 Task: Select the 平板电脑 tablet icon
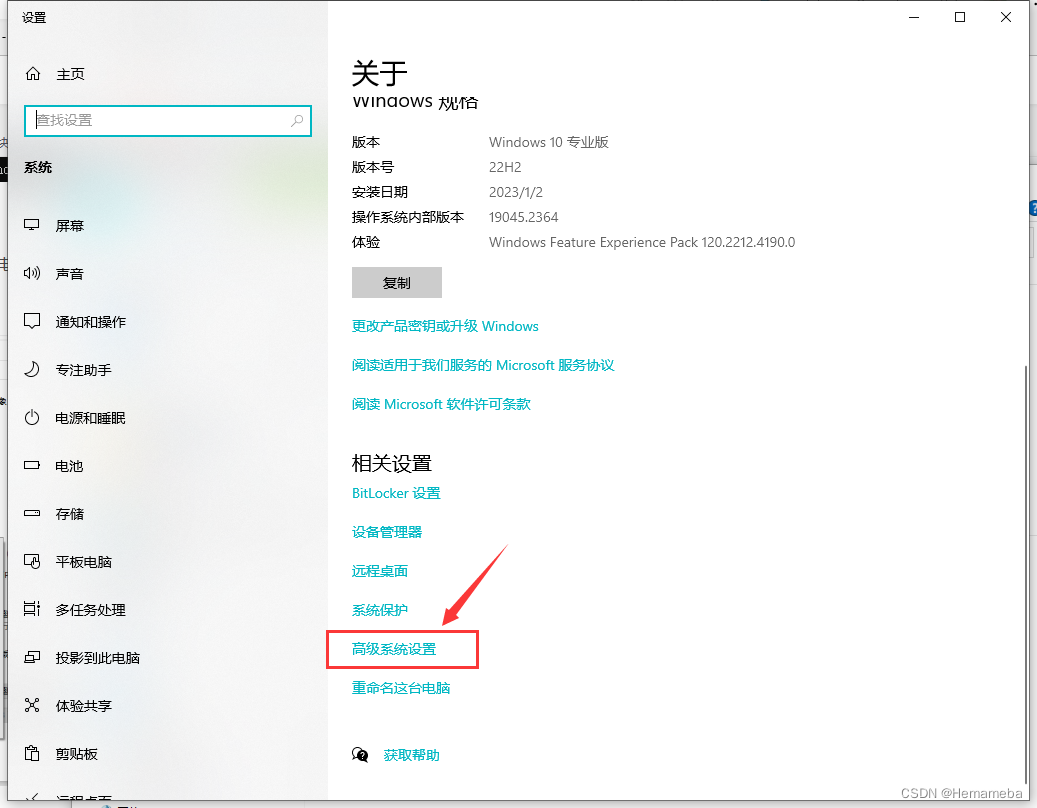(33, 561)
